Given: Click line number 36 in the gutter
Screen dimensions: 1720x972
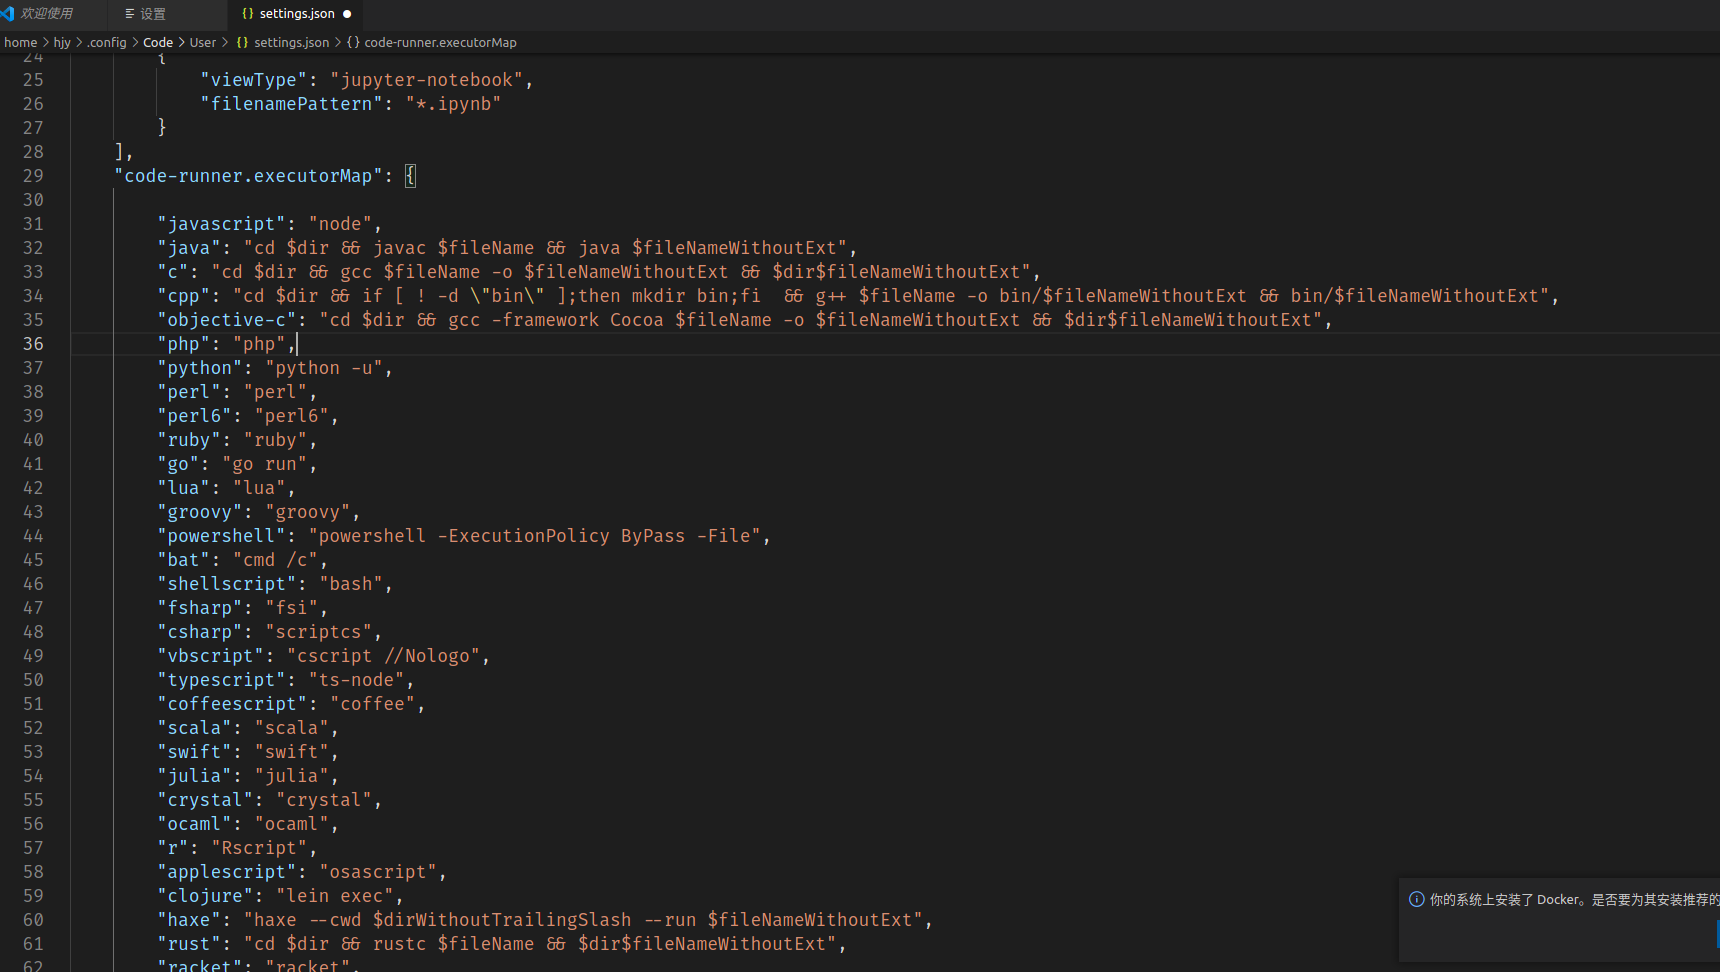Looking at the screenshot, I should [33, 344].
